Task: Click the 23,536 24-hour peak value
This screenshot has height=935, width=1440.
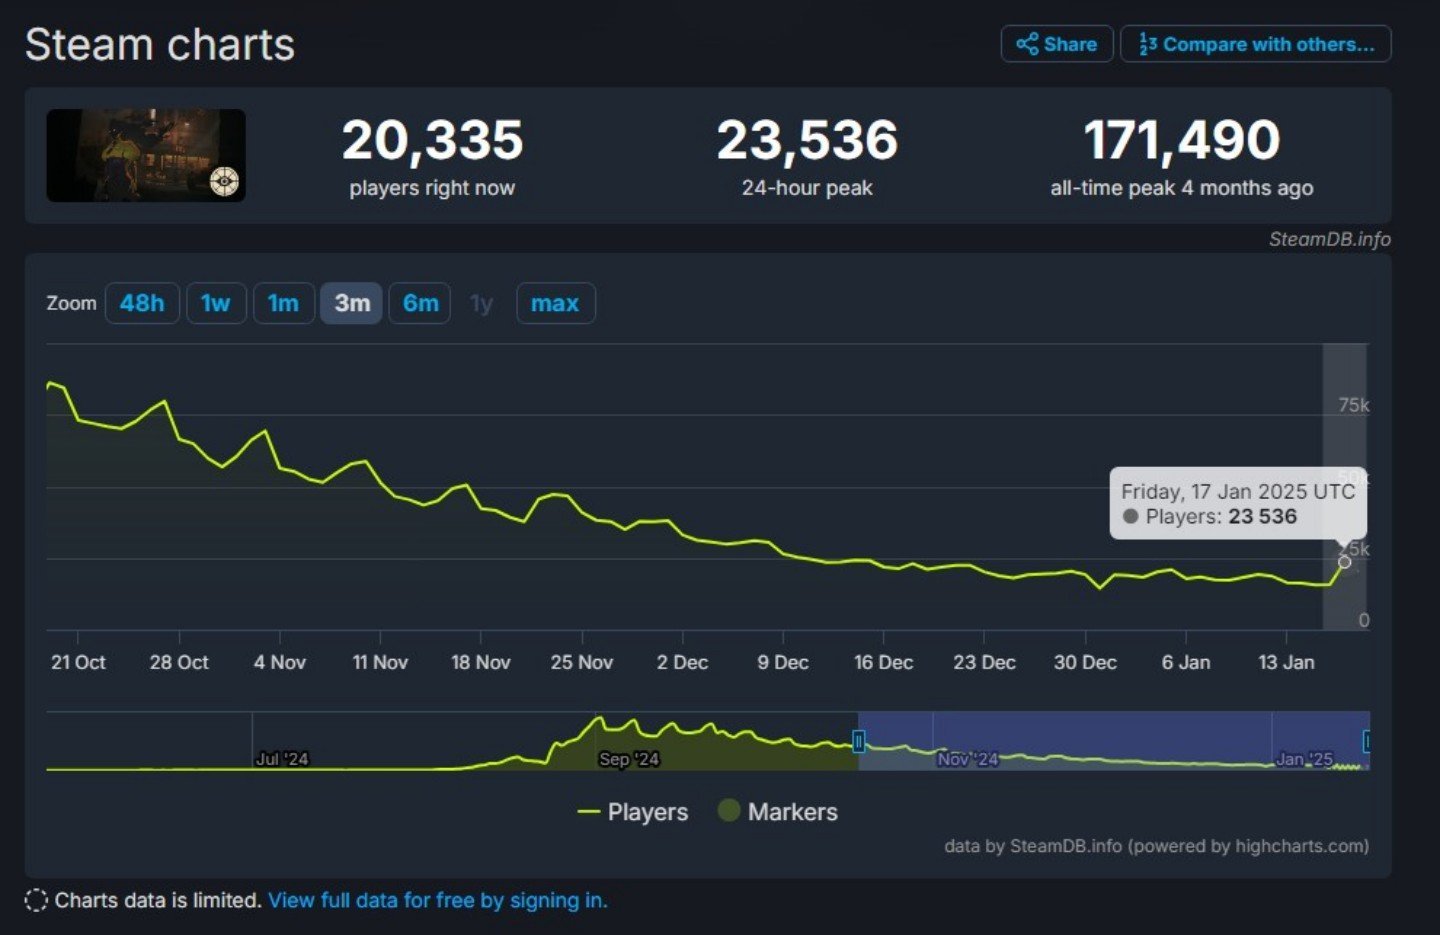Action: coord(807,140)
